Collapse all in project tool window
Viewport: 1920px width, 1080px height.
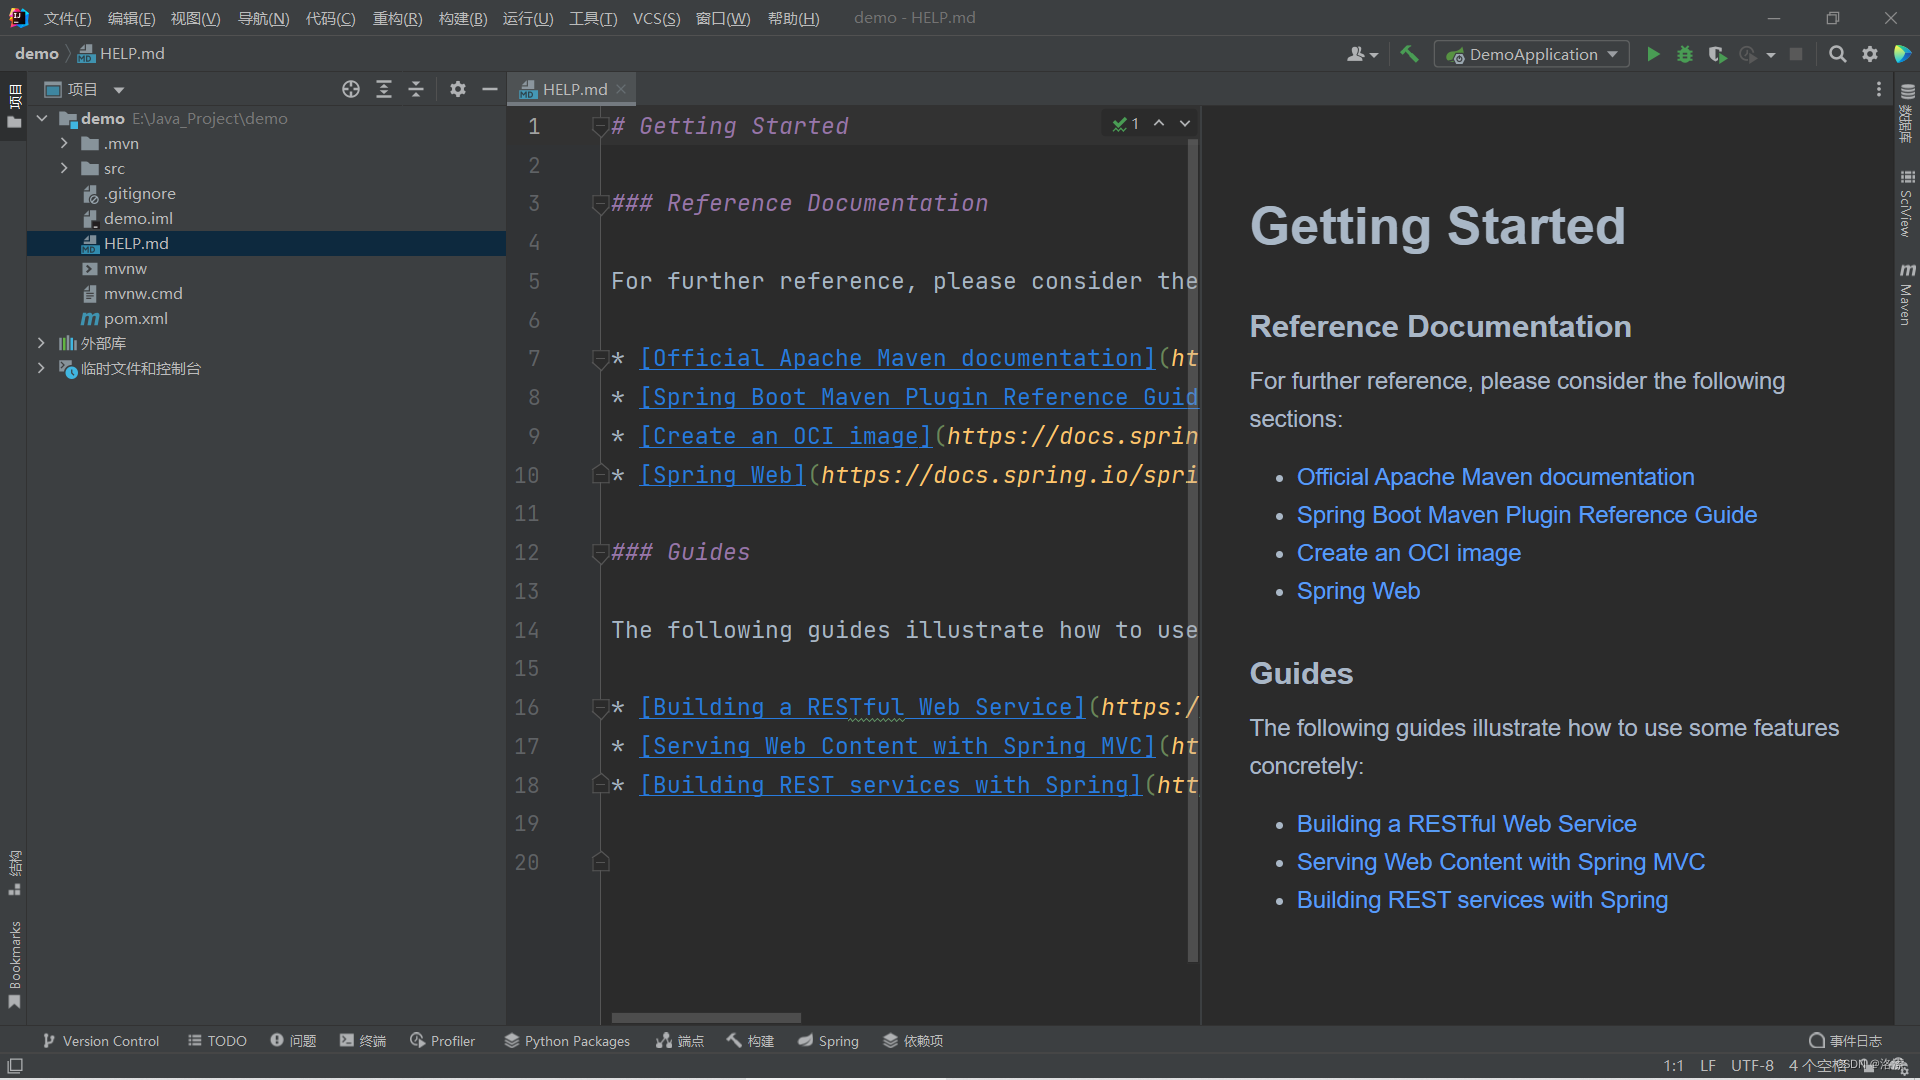coord(416,89)
